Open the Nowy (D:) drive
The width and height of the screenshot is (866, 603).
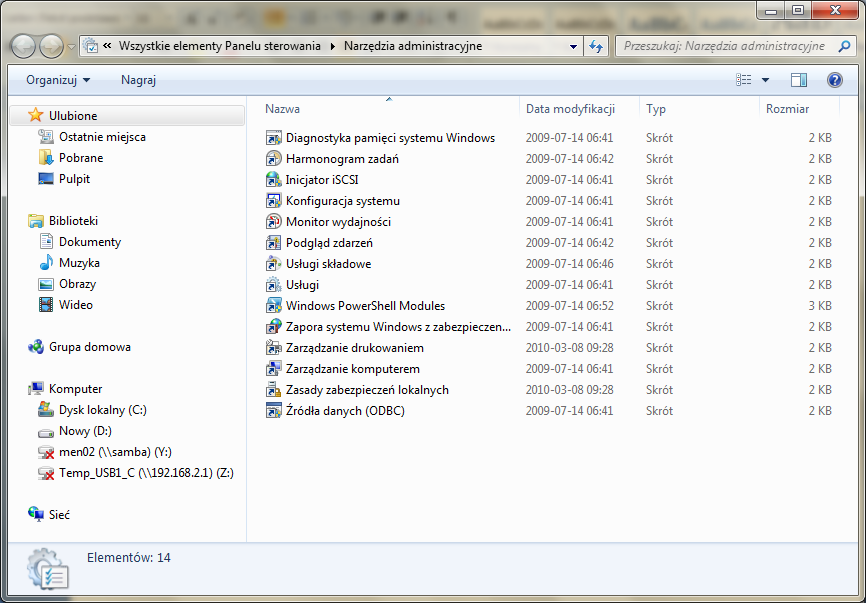click(x=85, y=431)
